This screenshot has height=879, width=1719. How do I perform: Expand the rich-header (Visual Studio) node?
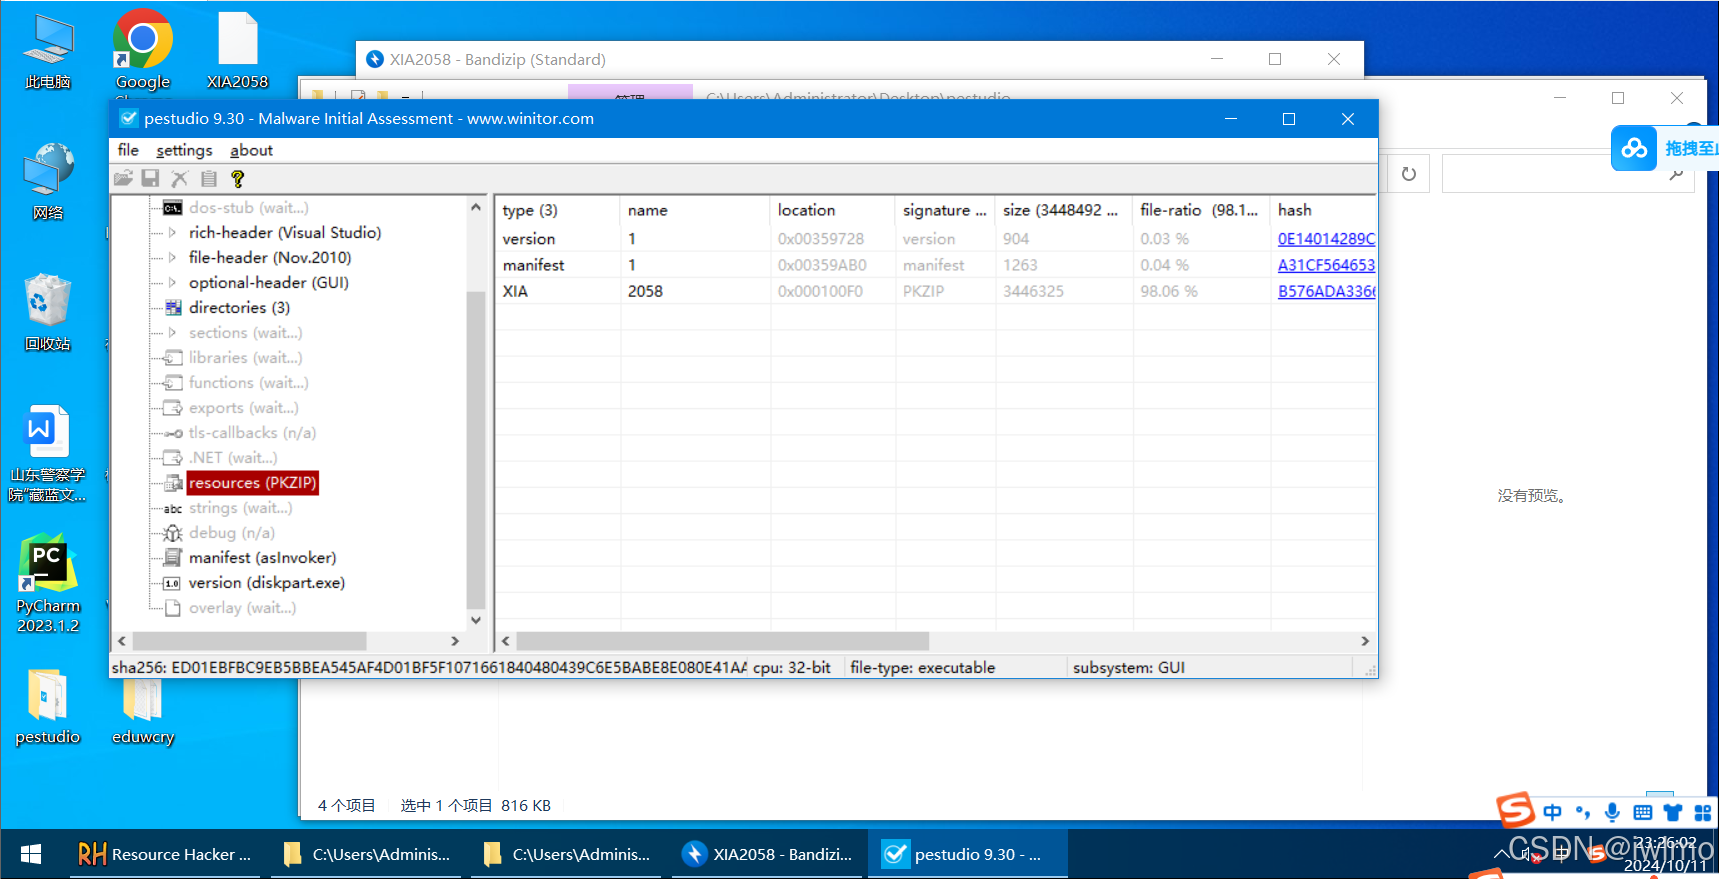[172, 233]
